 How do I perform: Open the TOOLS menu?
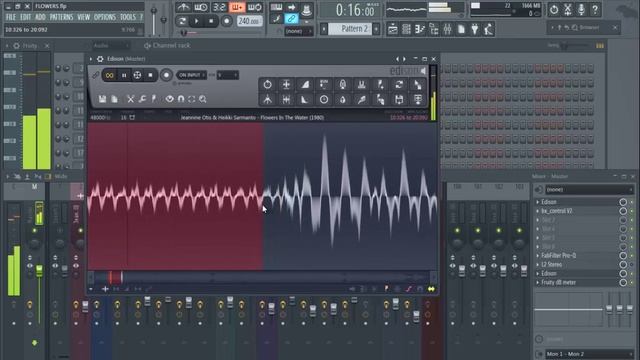[127, 17]
